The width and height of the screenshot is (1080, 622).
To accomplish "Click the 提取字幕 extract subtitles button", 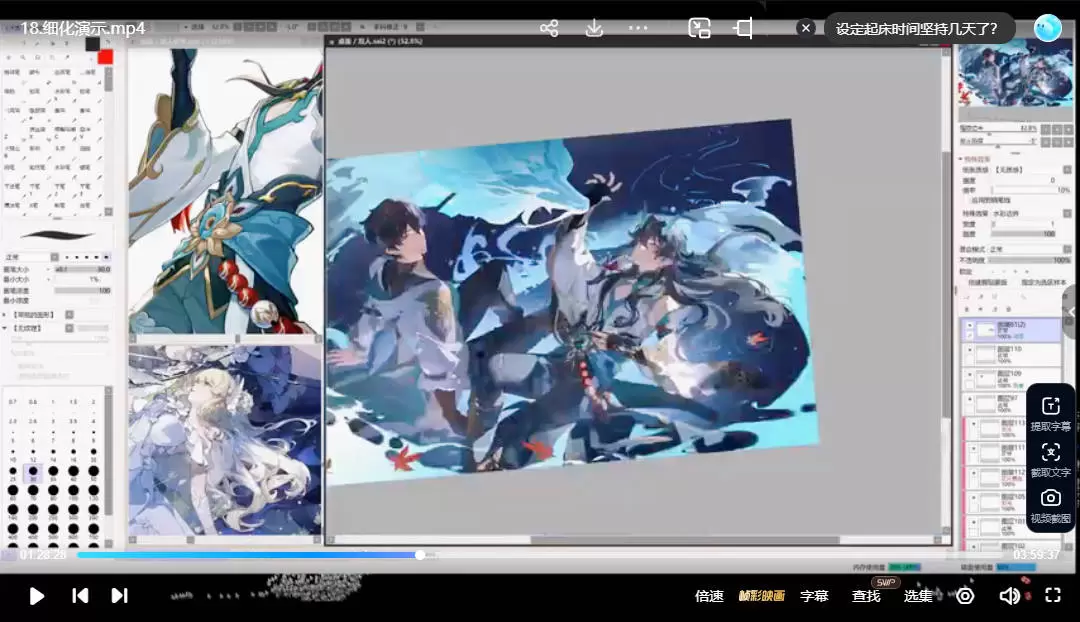I will pyautogui.click(x=1050, y=413).
